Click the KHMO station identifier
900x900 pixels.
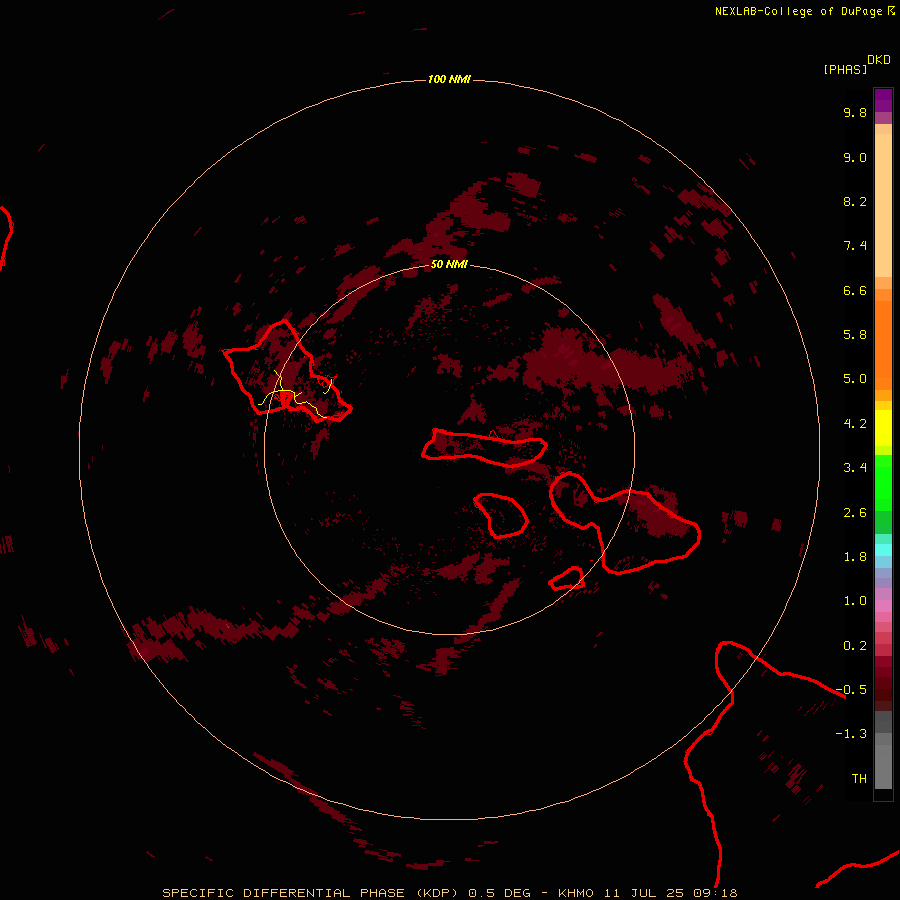(x=576, y=893)
